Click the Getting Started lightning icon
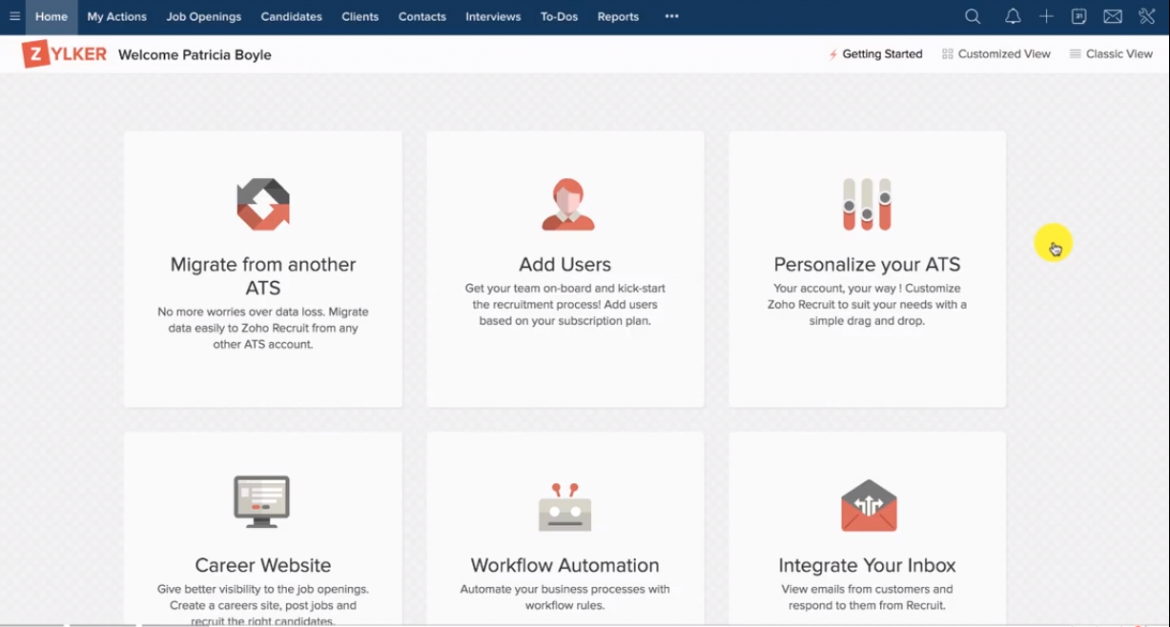The image size is (1170, 627). pyautogui.click(x=834, y=53)
